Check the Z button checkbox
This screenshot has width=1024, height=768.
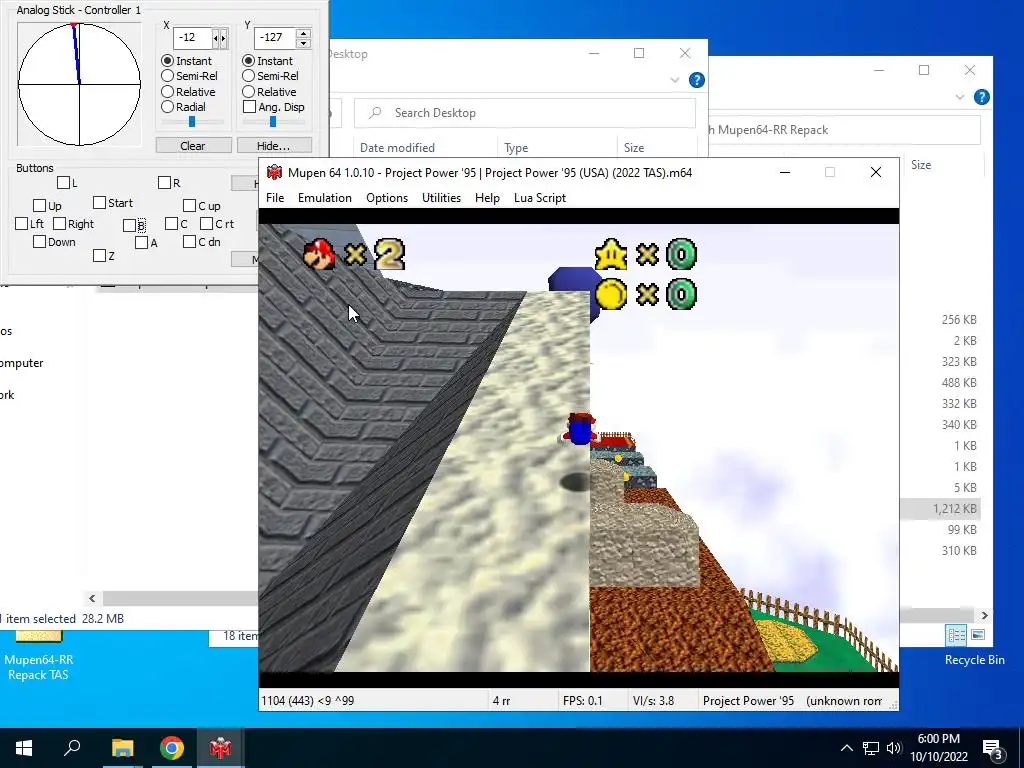[x=99, y=256]
